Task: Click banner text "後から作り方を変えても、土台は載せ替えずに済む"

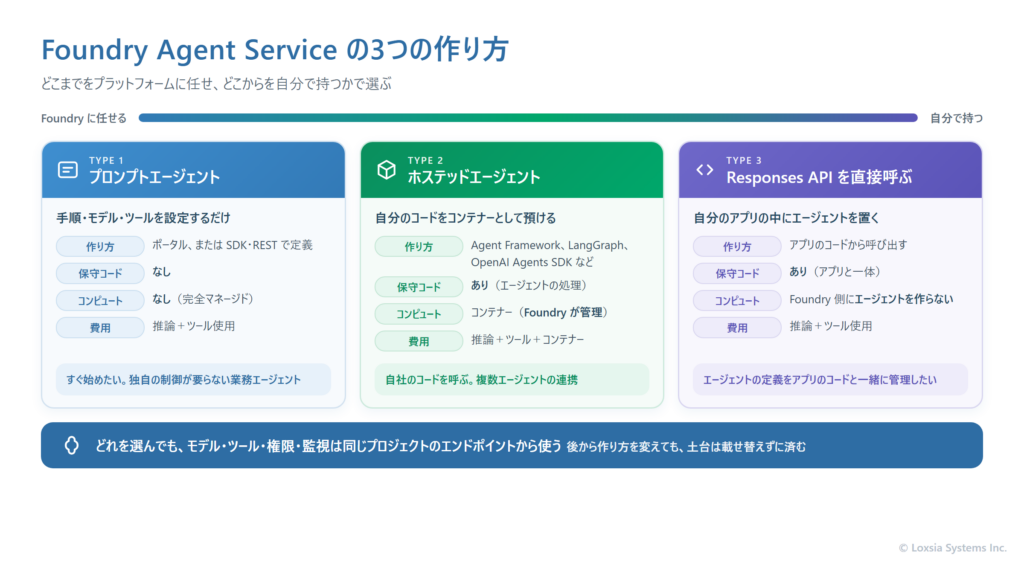Action: [686, 447]
